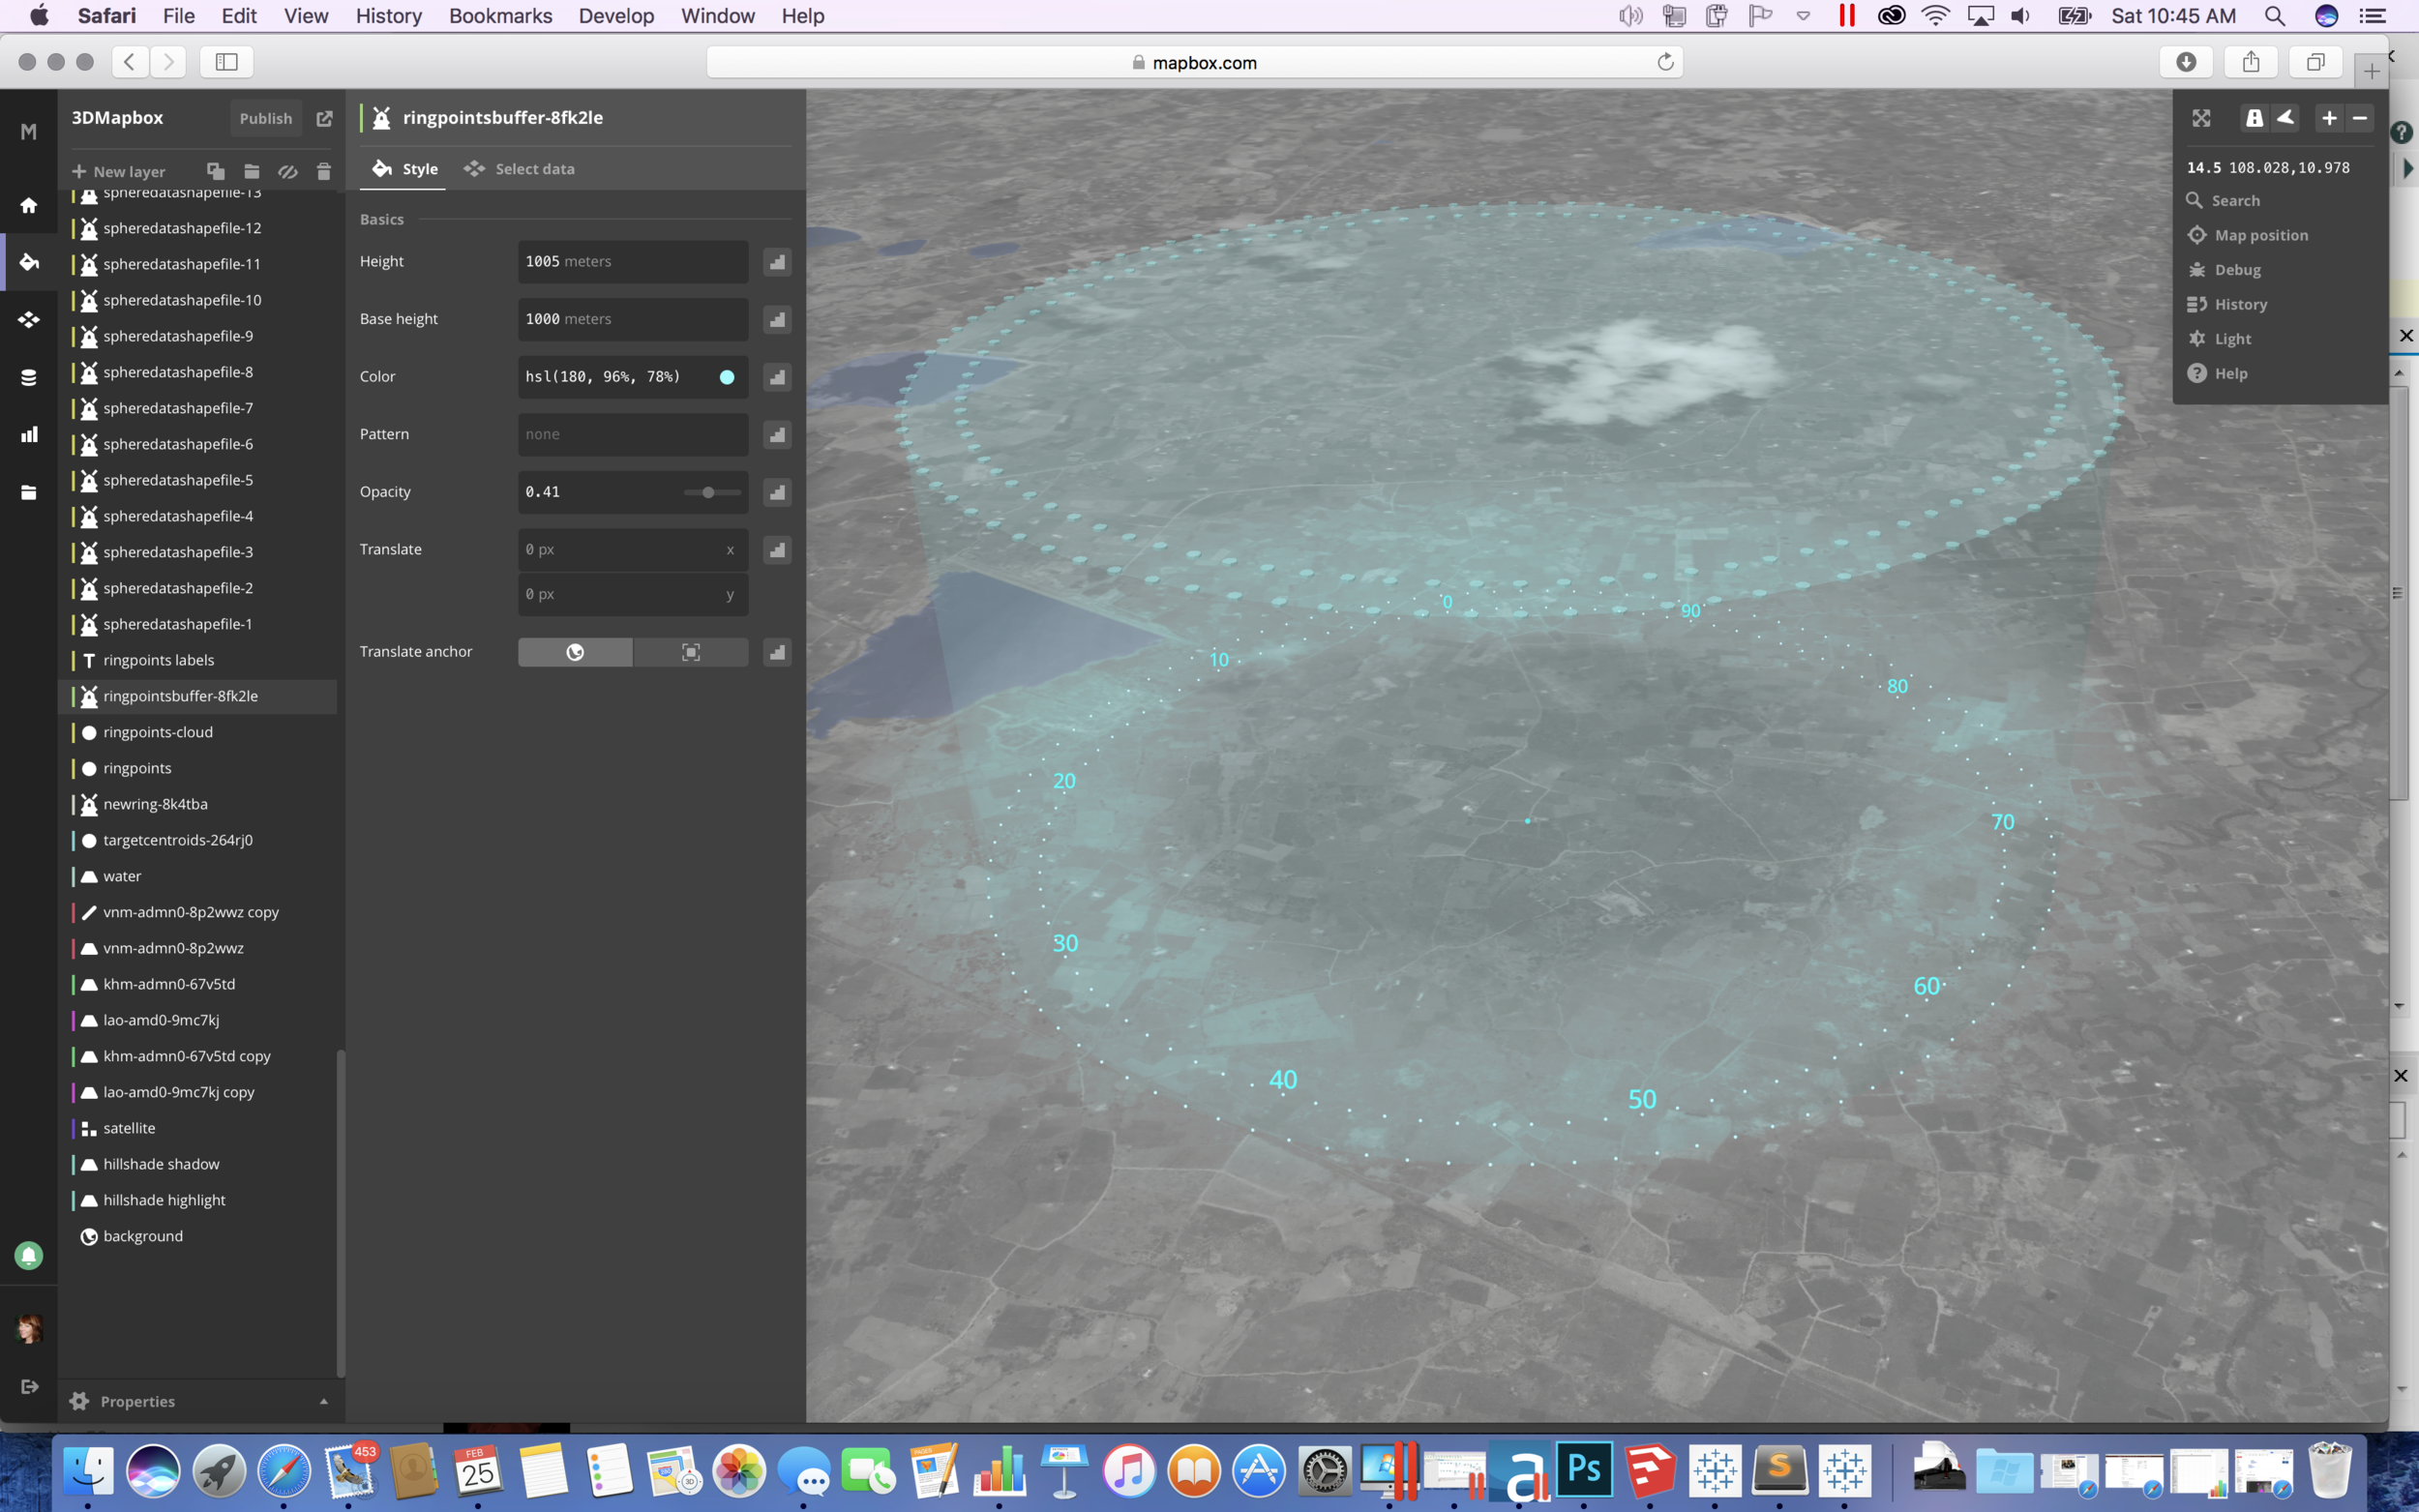Zoom in the map with the plus icon
Image resolution: width=2419 pixels, height=1512 pixels.
click(2328, 118)
